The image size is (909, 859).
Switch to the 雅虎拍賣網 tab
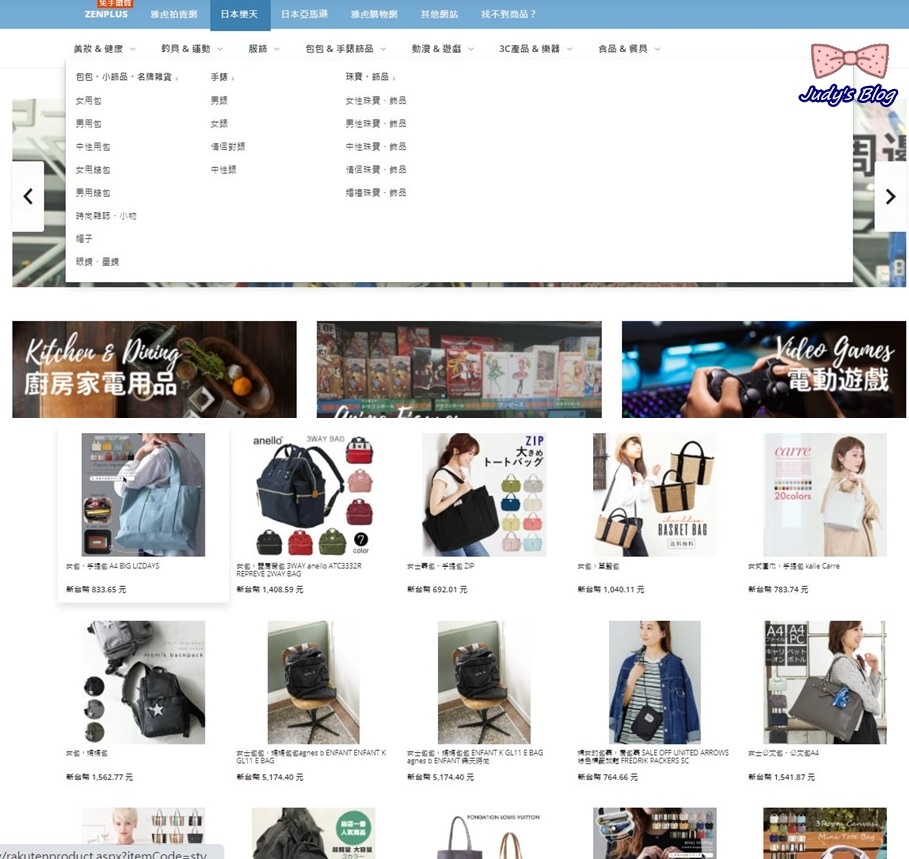(x=174, y=14)
